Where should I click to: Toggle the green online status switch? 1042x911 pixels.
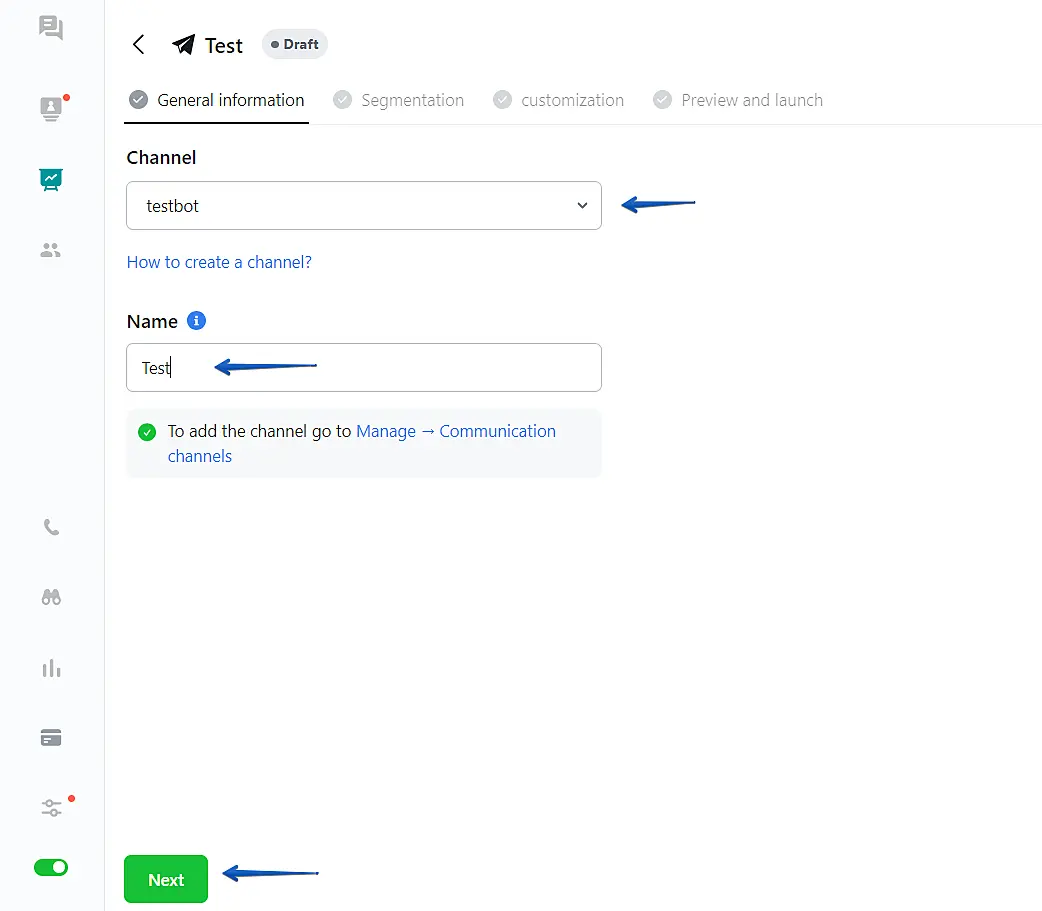click(x=51, y=867)
